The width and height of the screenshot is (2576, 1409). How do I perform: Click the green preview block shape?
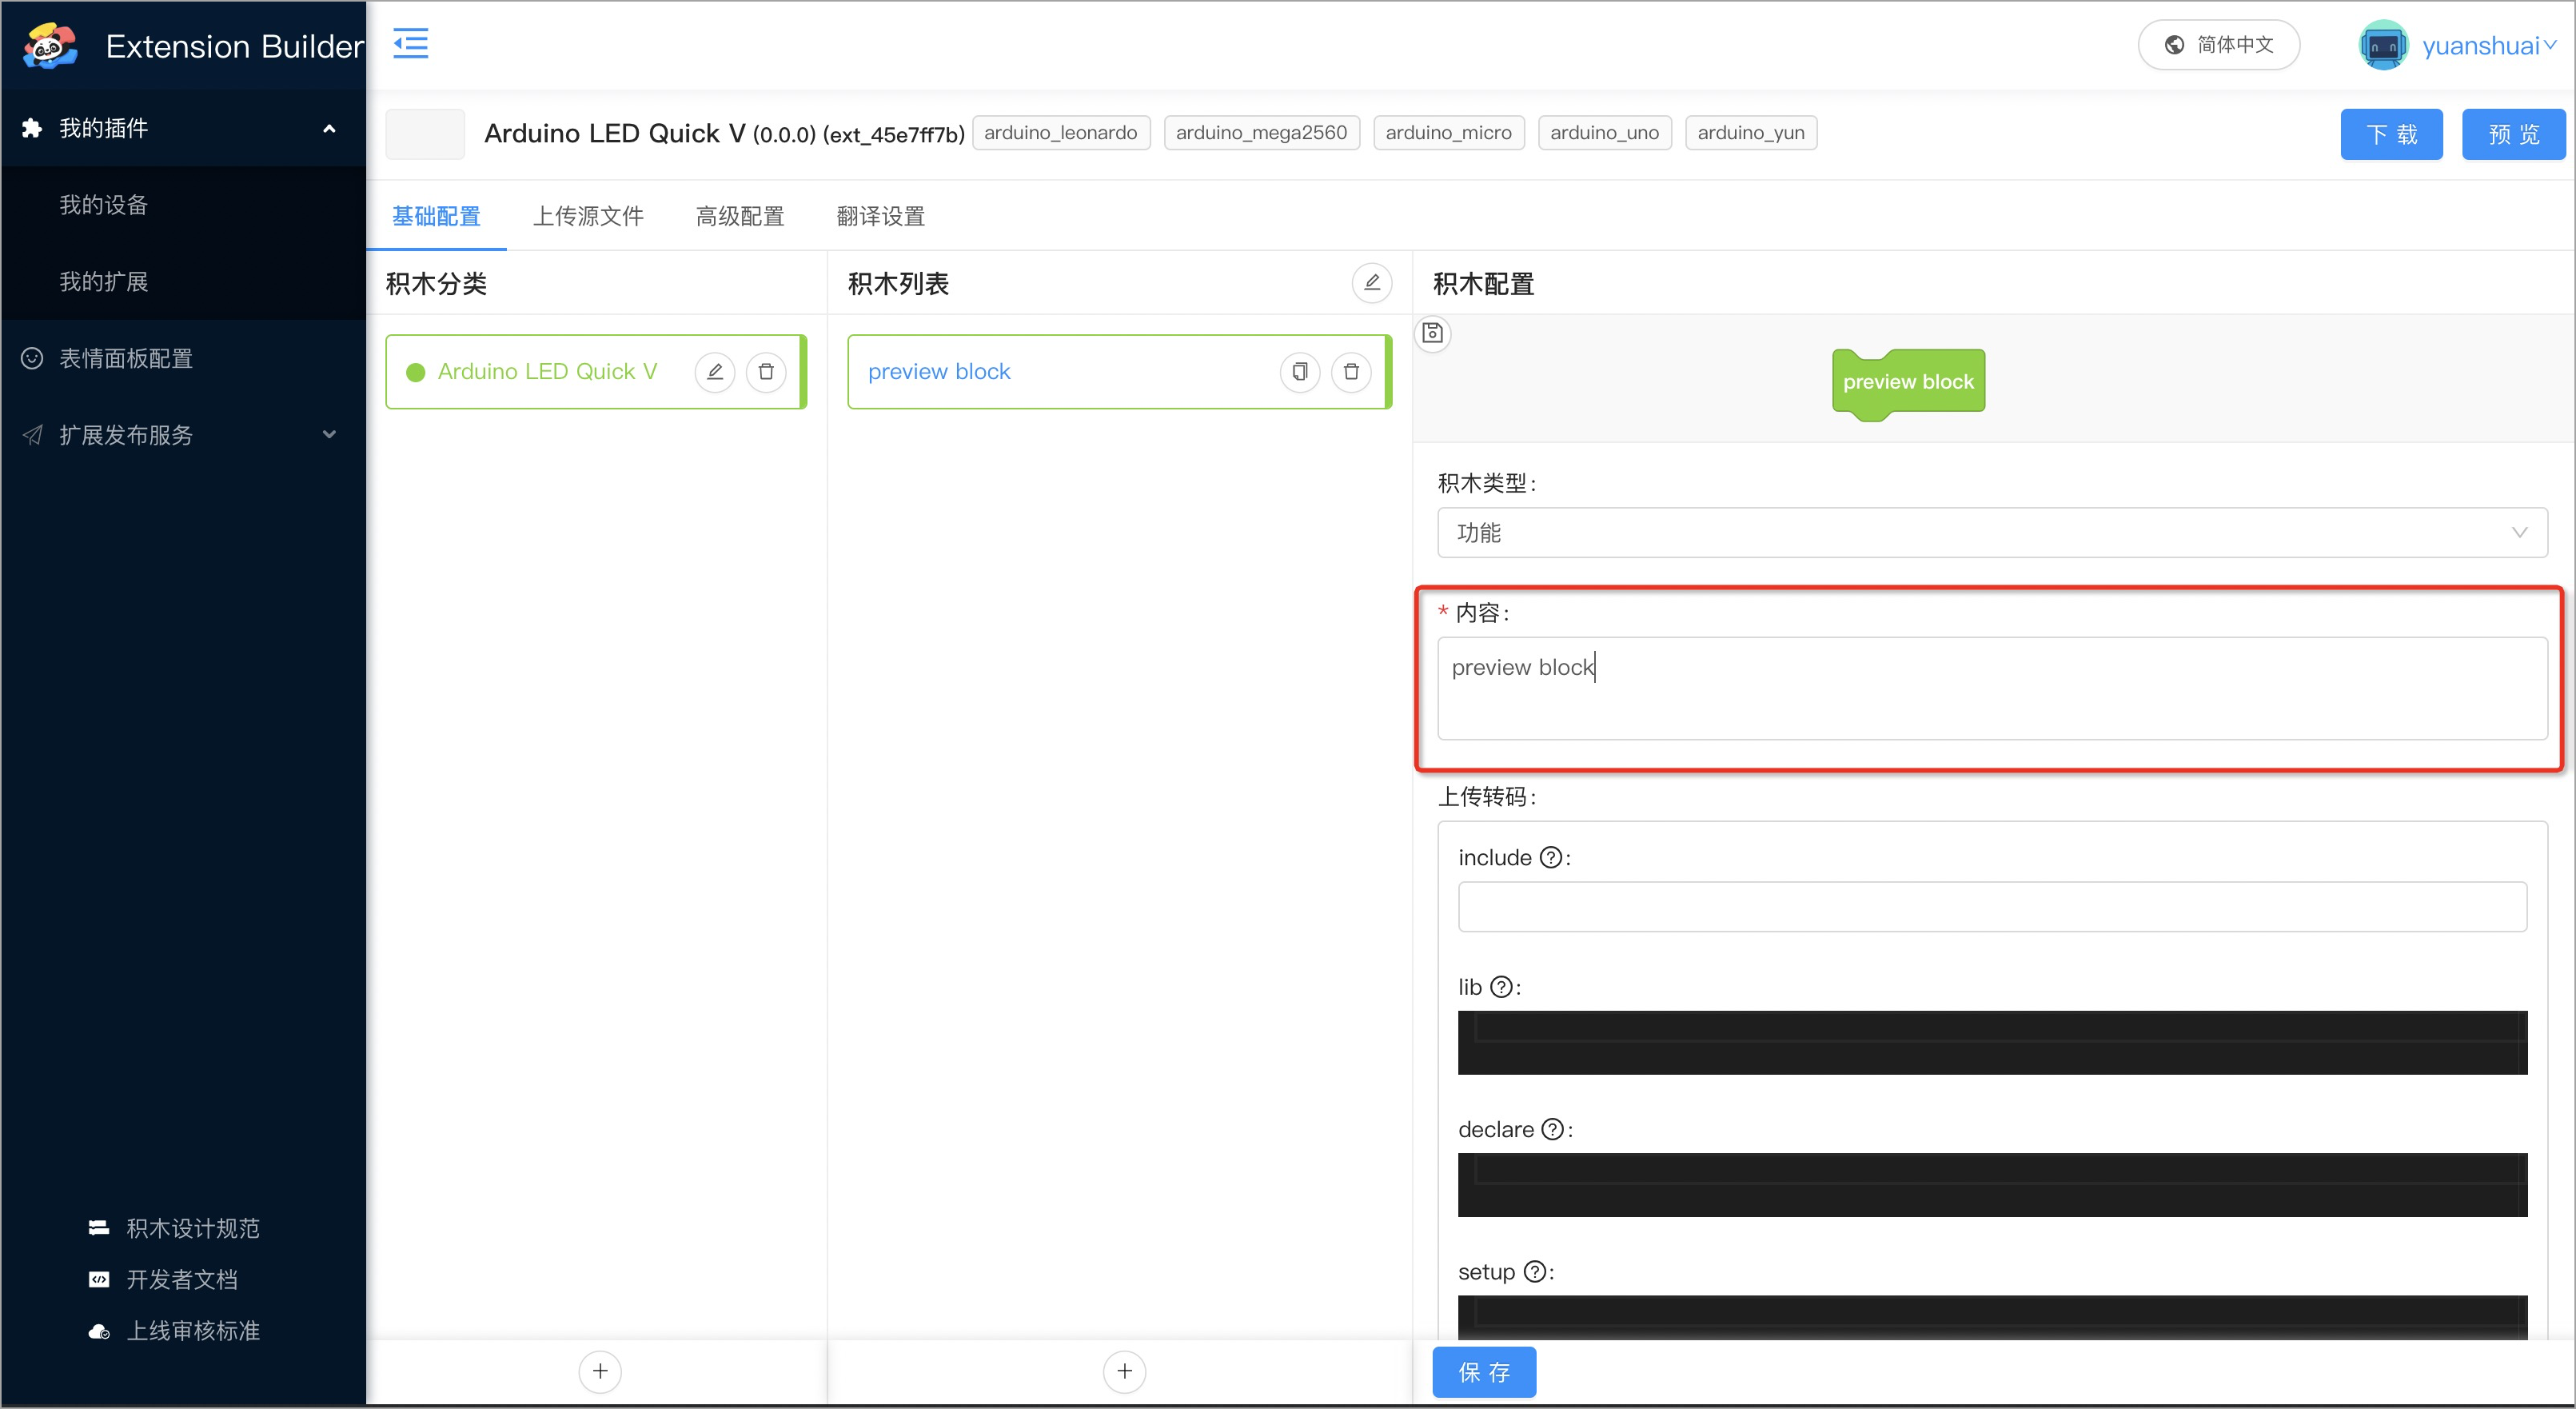pos(1907,382)
